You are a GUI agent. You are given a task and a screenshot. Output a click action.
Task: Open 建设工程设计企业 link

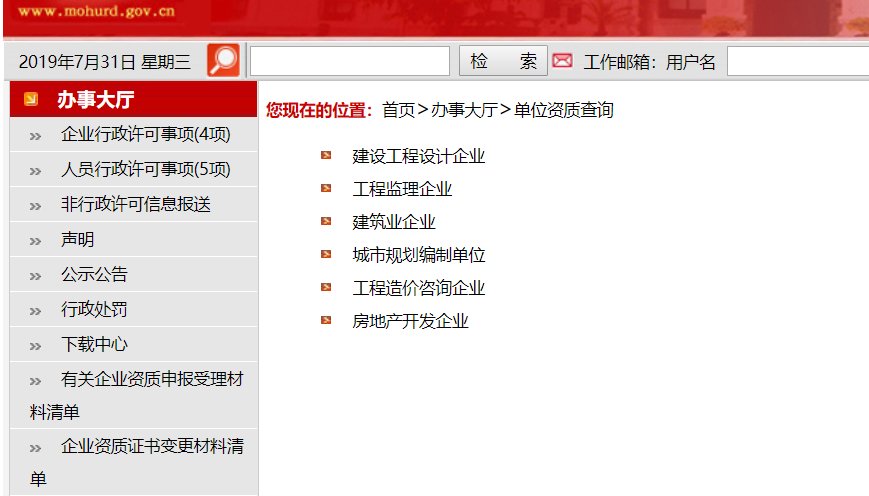pyautogui.click(x=418, y=156)
